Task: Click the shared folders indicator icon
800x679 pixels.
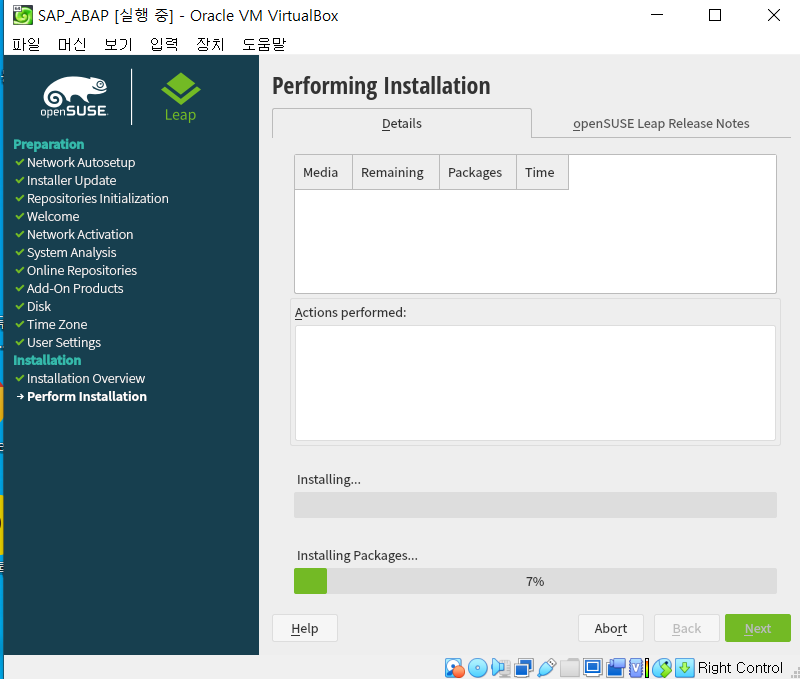Action: coord(570,668)
